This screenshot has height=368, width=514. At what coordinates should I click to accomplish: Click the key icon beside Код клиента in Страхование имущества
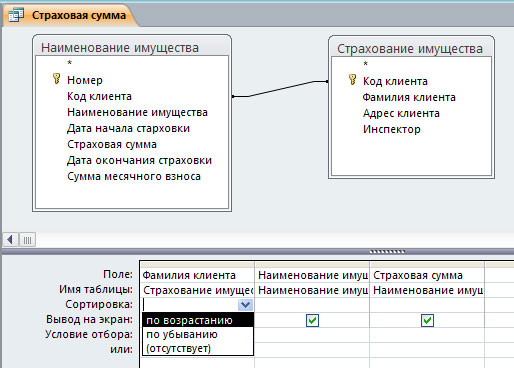352,80
